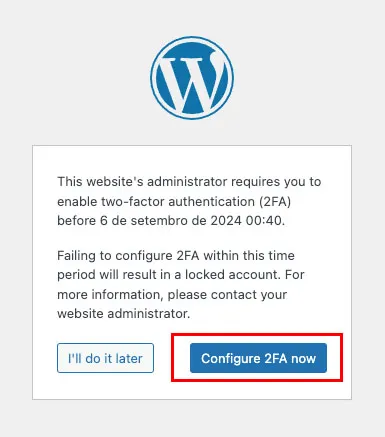Click the "more information" words
The image size is (385, 437).
[110, 295]
